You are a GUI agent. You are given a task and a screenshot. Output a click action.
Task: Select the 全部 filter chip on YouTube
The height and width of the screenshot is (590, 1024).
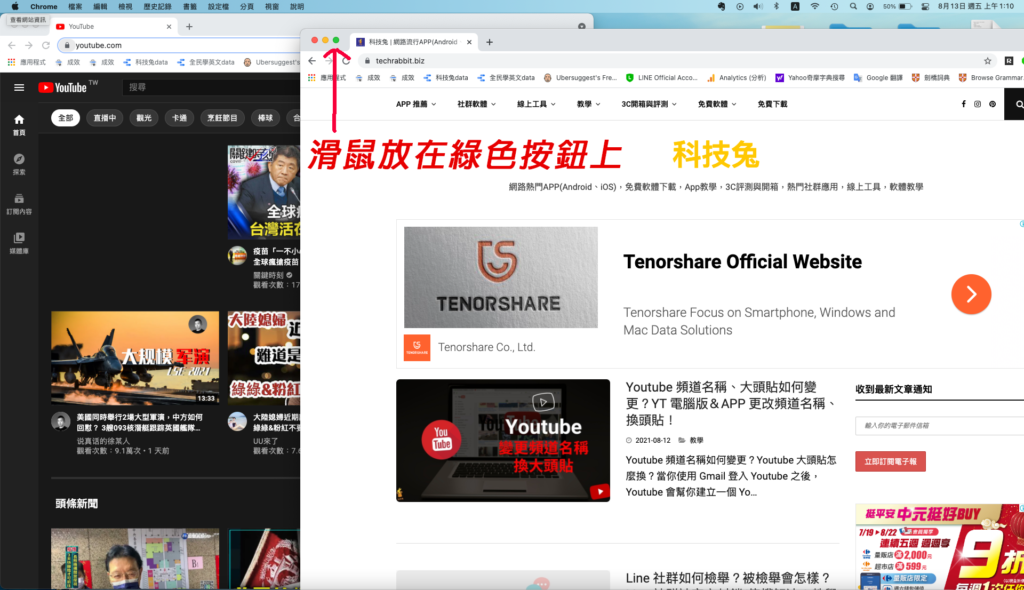pyautogui.click(x=65, y=118)
